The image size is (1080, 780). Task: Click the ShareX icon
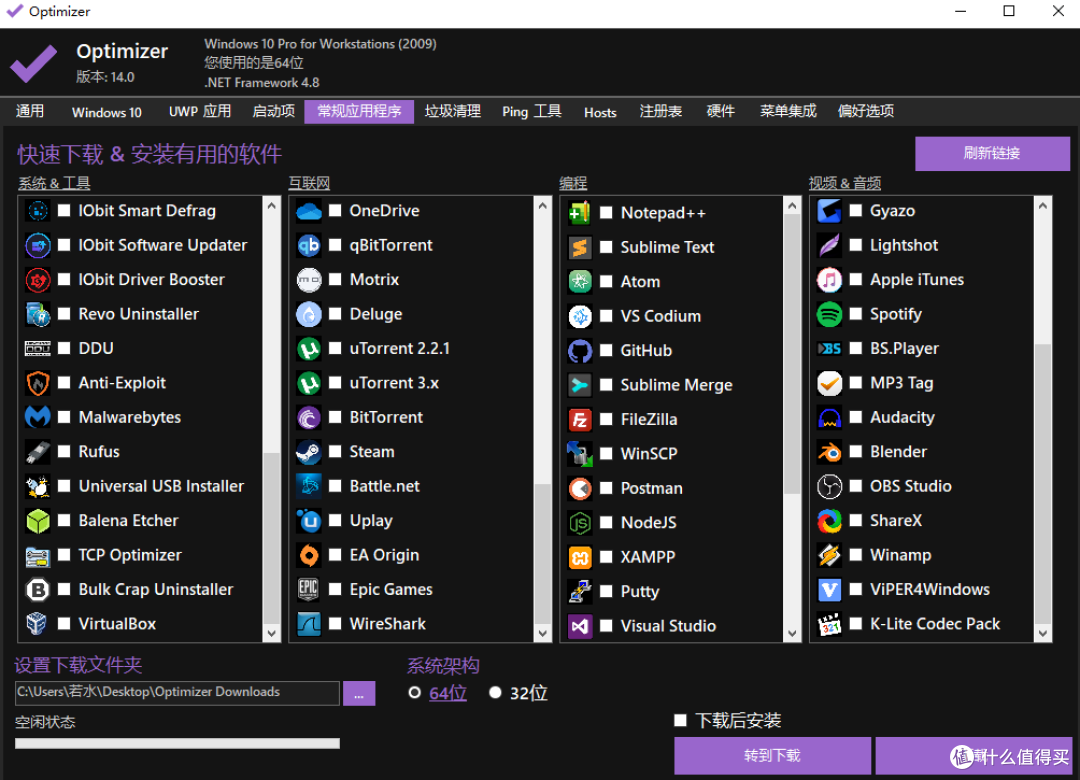pos(829,520)
